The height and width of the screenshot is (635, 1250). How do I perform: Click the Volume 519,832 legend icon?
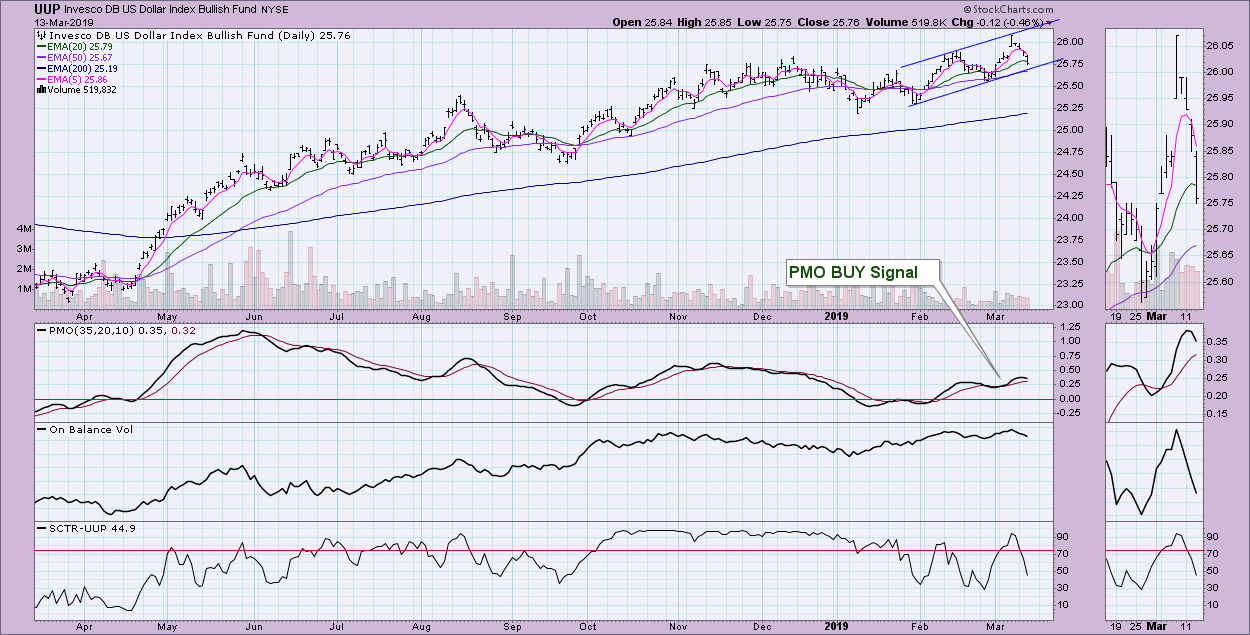click(39, 89)
